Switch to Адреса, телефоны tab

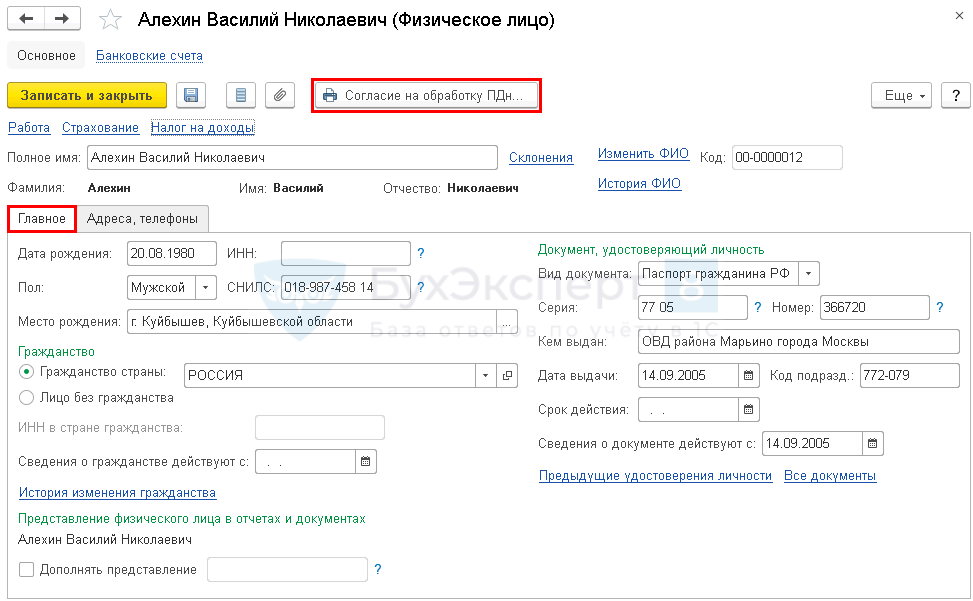[142, 219]
